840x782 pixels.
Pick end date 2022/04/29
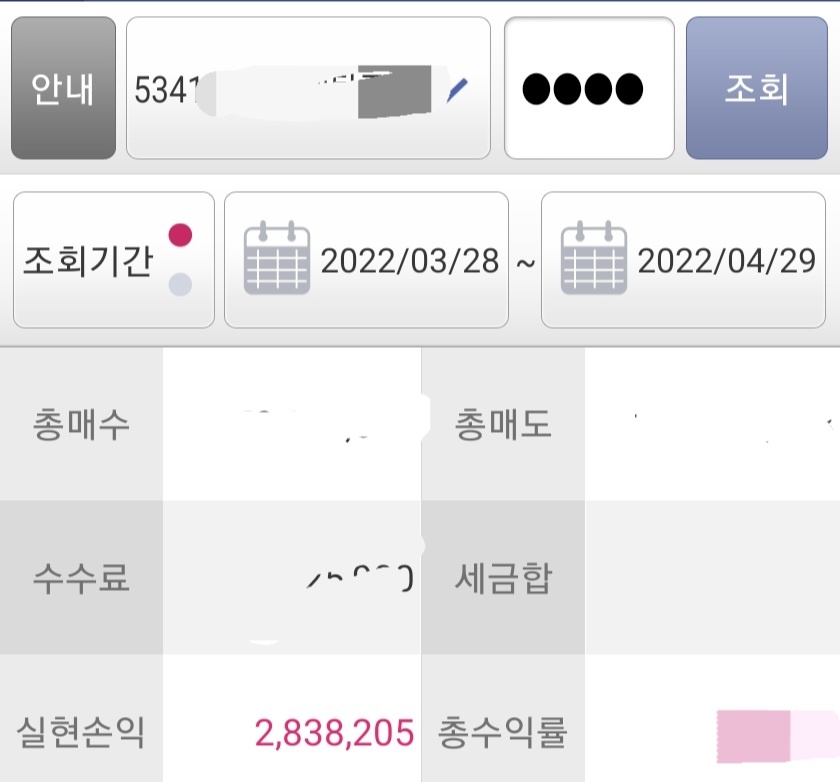[726, 261]
